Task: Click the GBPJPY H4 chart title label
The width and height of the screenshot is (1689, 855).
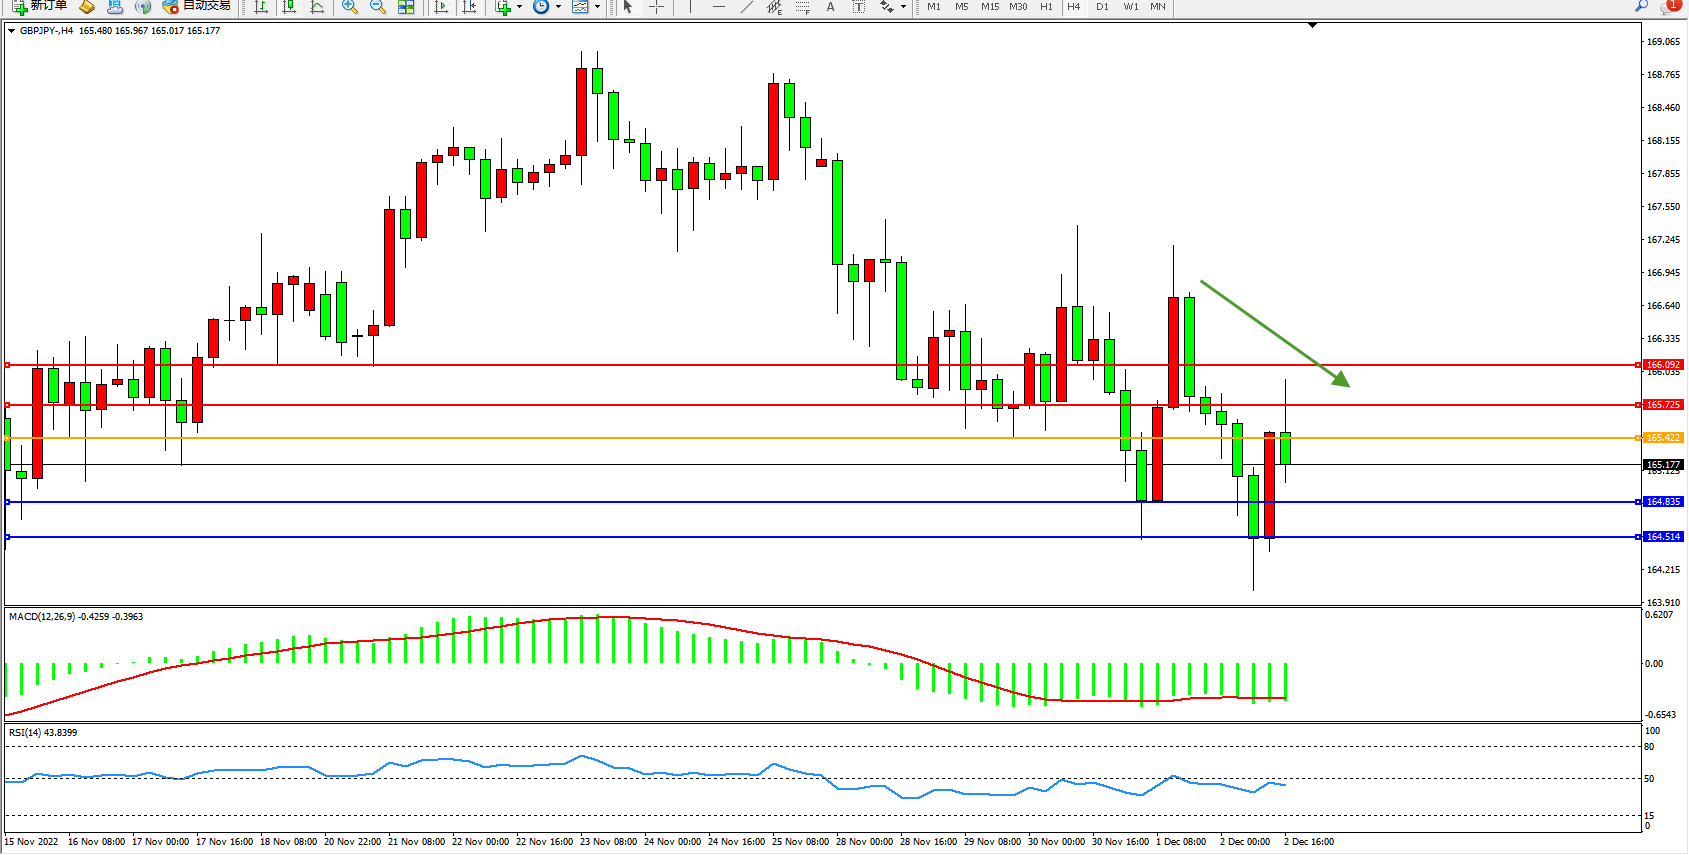Action: [x=46, y=31]
